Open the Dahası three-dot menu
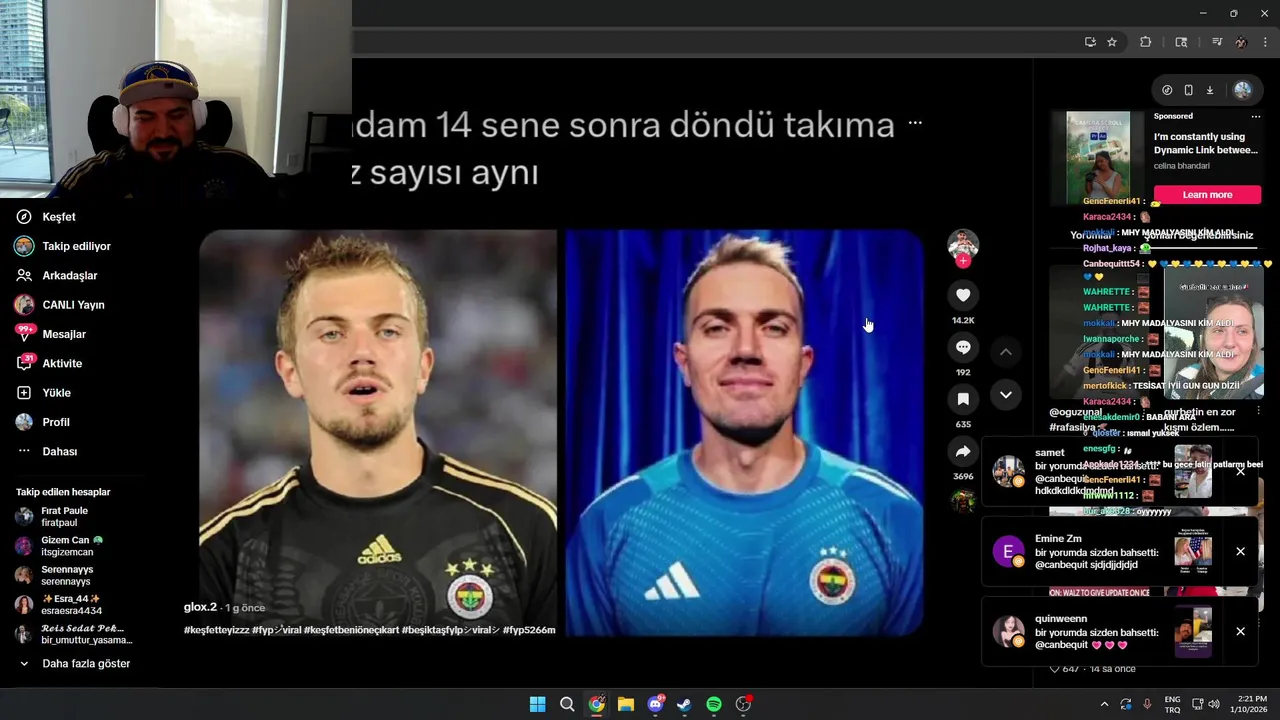 point(47,451)
